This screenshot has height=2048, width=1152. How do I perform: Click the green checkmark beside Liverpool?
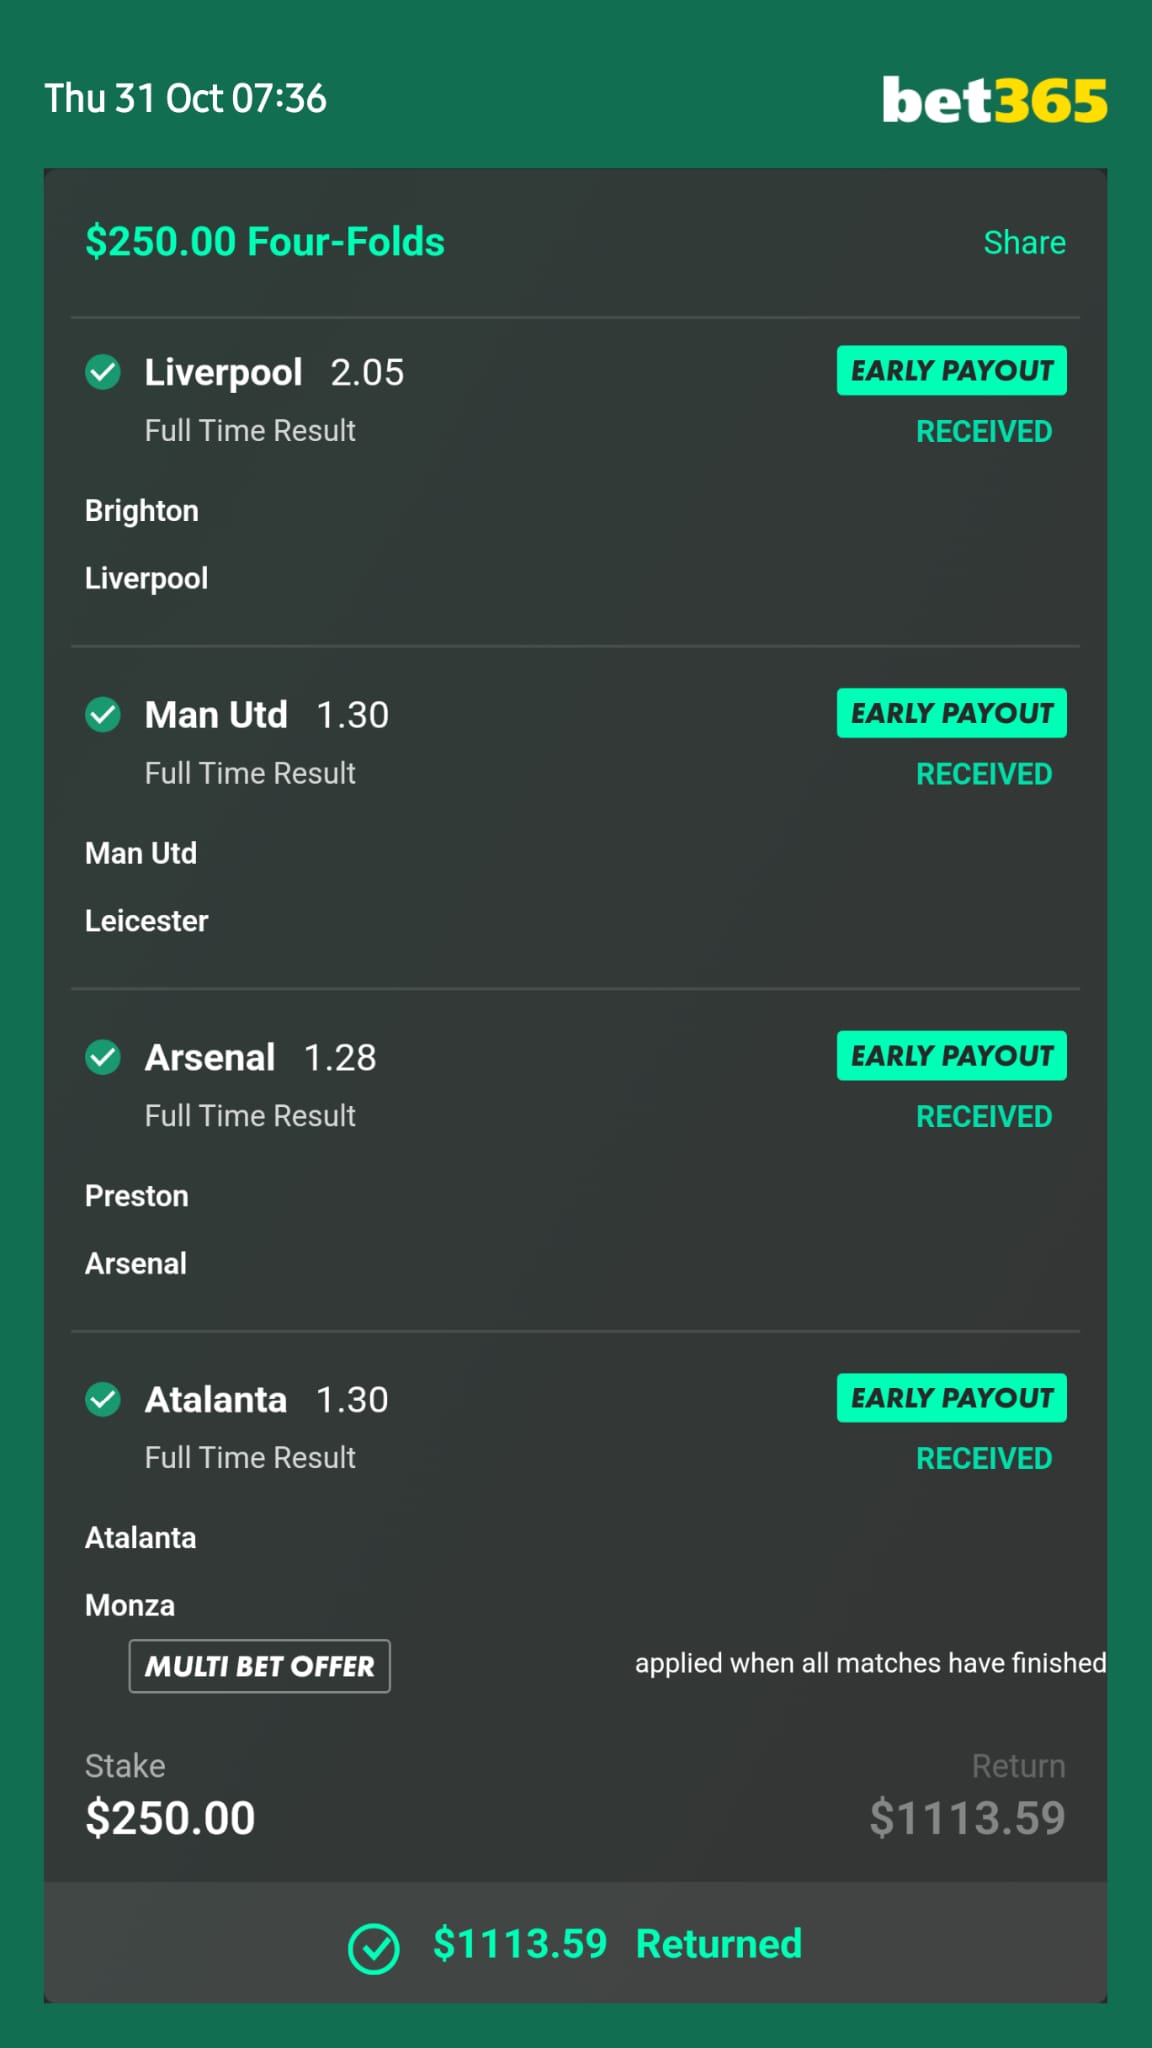103,372
